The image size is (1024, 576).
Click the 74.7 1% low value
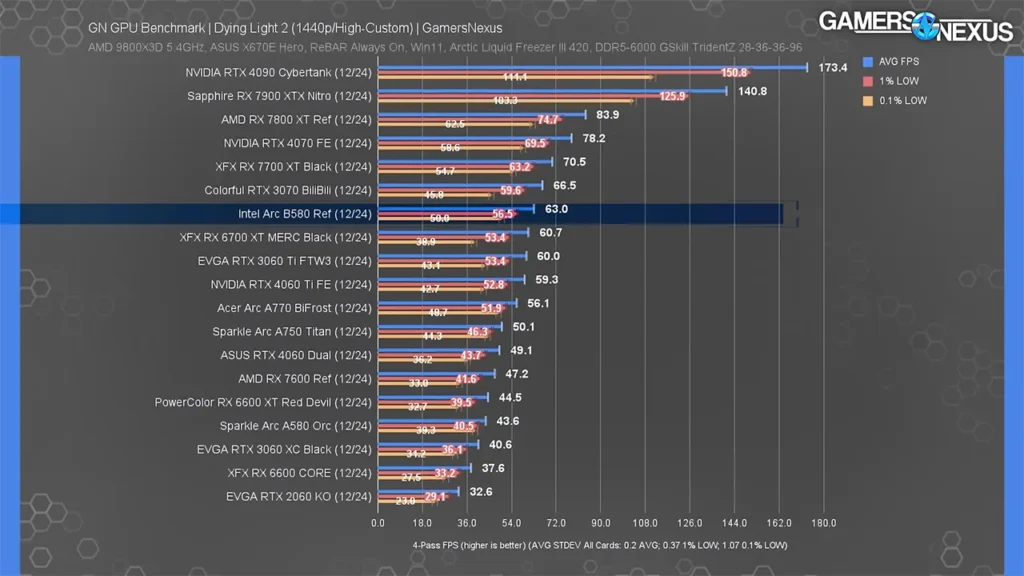pyautogui.click(x=548, y=120)
